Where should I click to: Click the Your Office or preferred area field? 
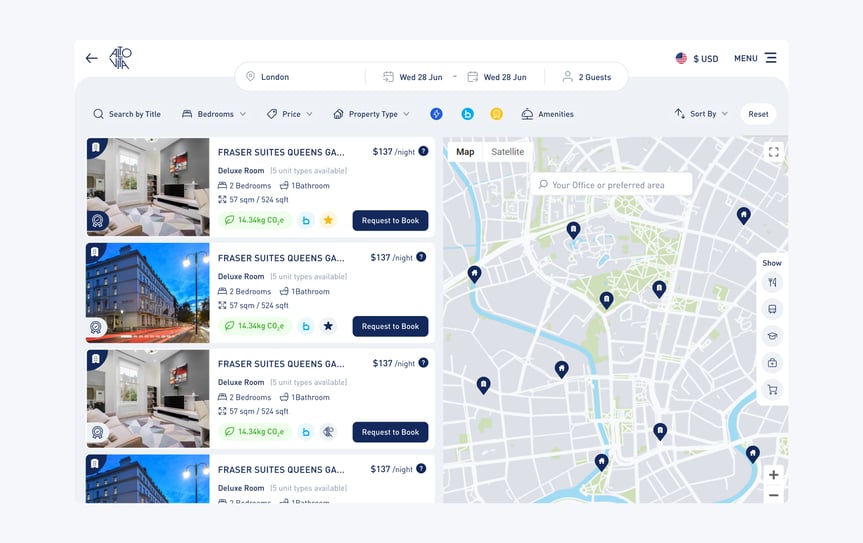pos(612,185)
